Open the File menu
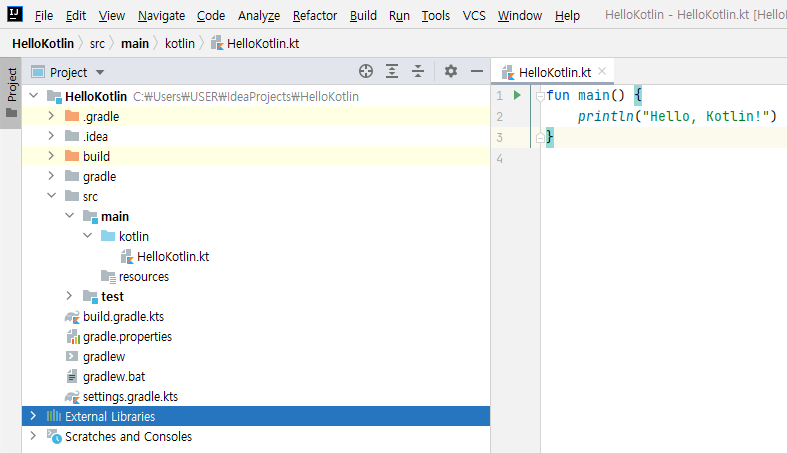787x453 pixels. [x=44, y=16]
